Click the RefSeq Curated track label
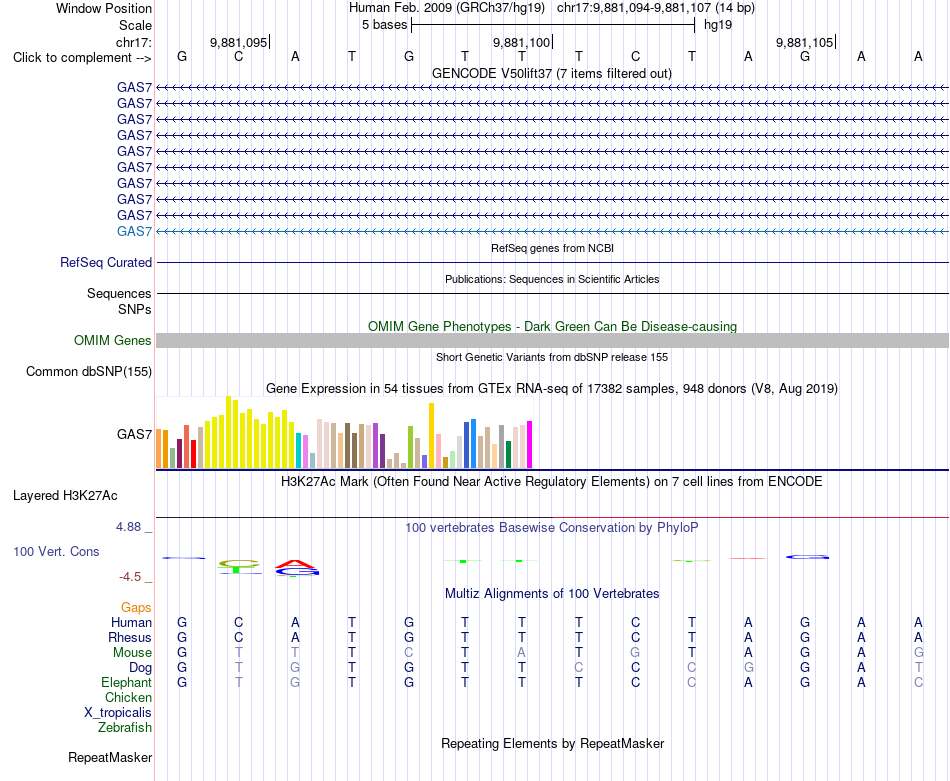This screenshot has width=950, height=781. [x=106, y=262]
